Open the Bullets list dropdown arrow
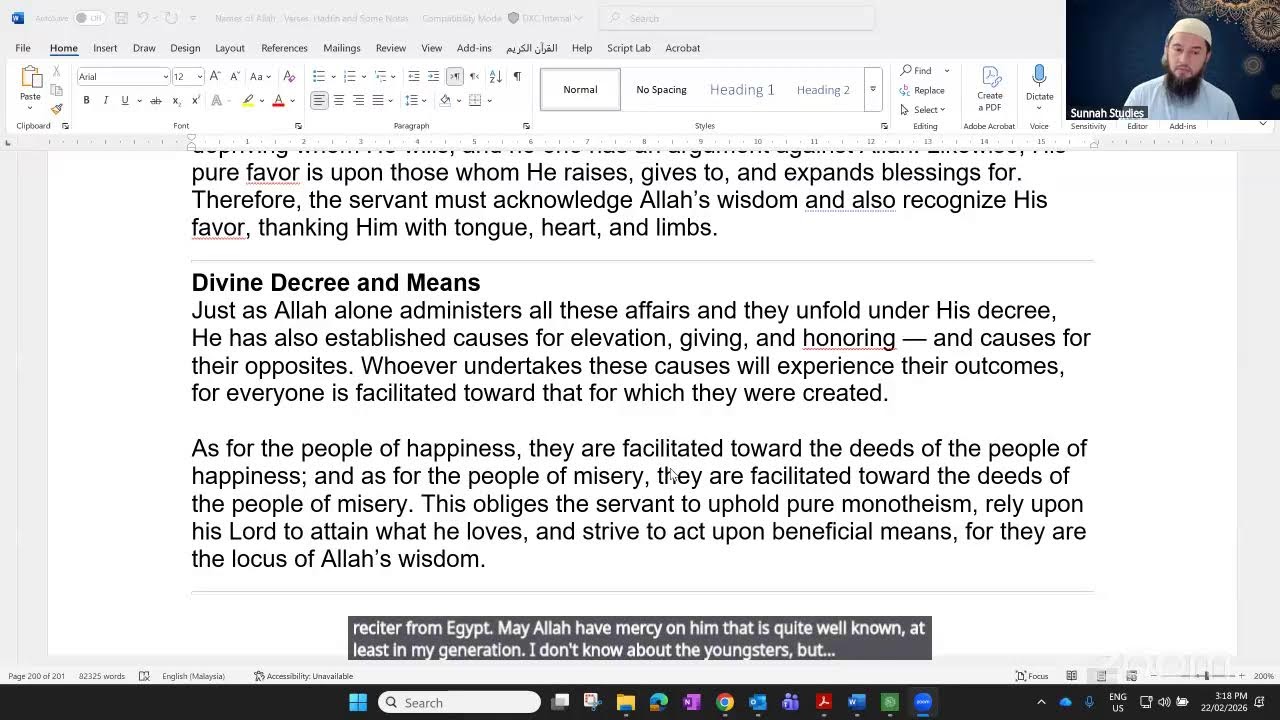Screen dimensions: 1280x720 pos(332,76)
